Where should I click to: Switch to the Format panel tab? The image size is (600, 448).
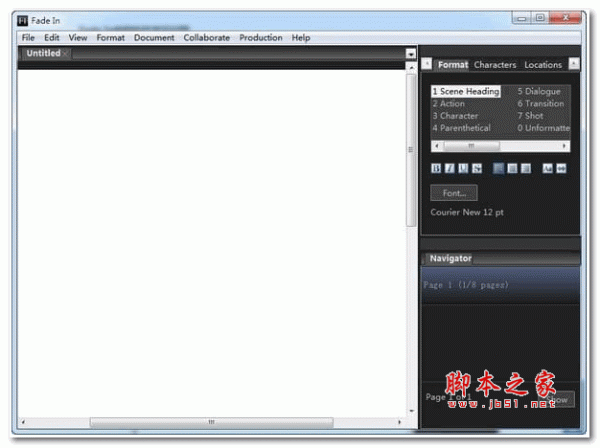click(x=453, y=65)
